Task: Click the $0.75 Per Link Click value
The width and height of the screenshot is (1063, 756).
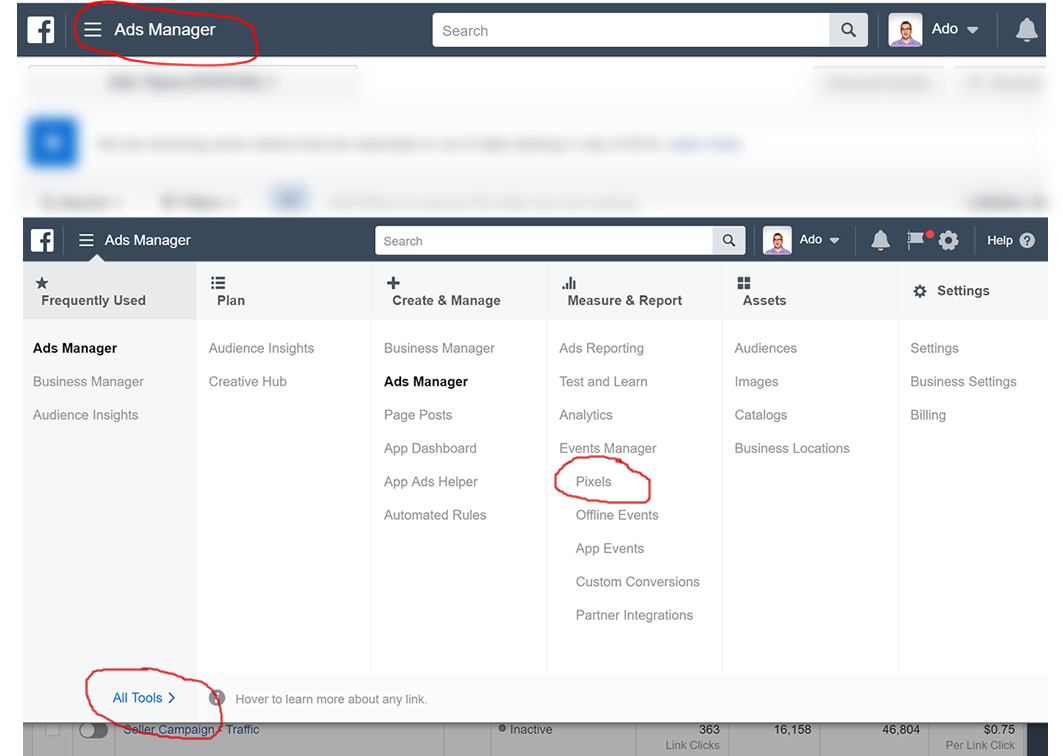Action: point(999,730)
